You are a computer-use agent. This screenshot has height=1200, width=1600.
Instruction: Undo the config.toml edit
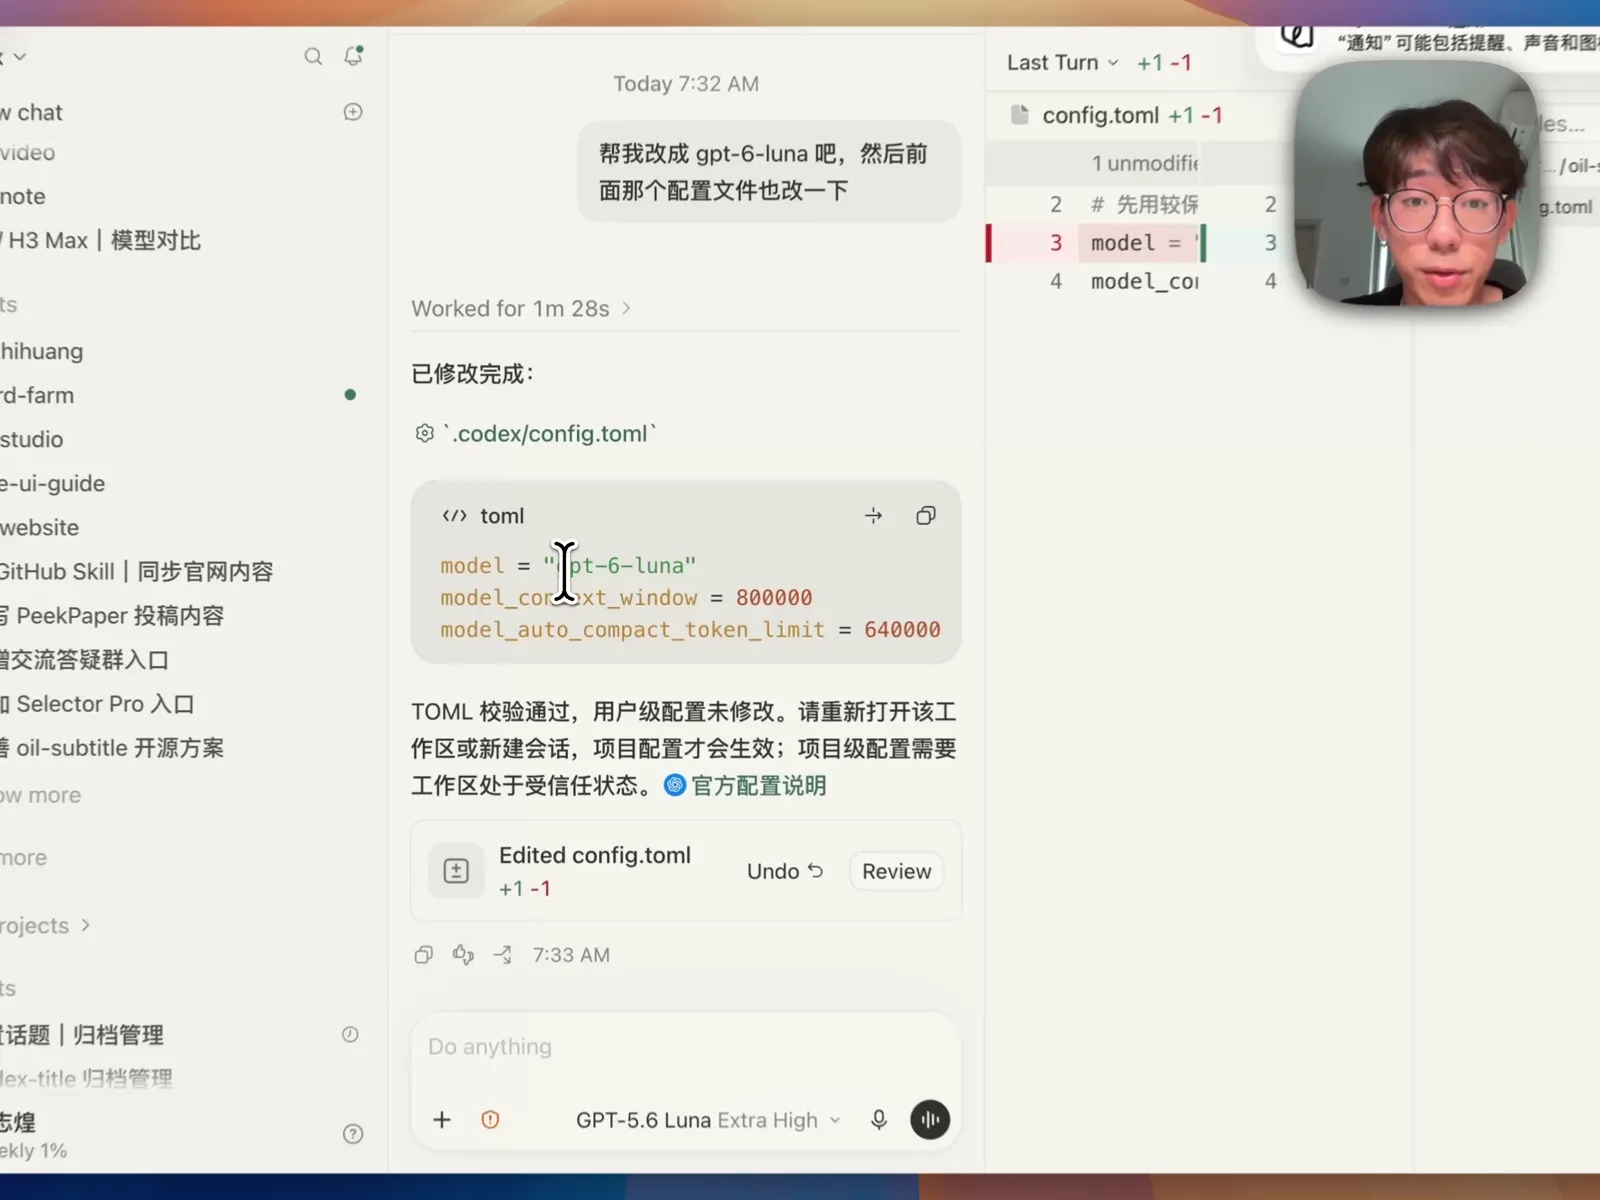point(785,871)
